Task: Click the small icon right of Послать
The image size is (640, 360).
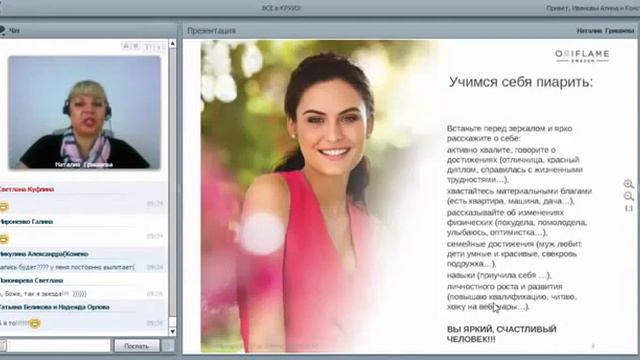Action: click(x=167, y=346)
